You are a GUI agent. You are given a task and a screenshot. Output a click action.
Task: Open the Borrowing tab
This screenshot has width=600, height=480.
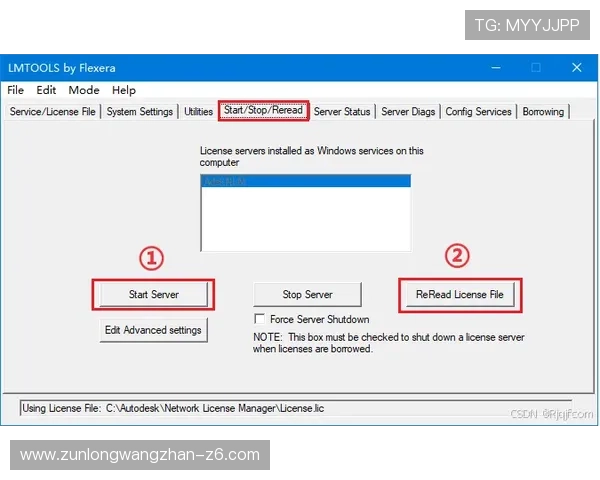pos(543,112)
